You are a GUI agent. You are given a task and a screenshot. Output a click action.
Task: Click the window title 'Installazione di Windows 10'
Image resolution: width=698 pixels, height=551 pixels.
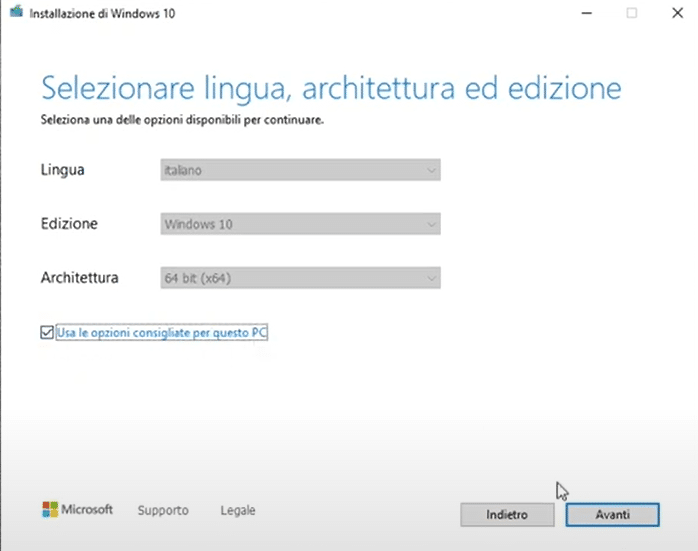pos(102,13)
